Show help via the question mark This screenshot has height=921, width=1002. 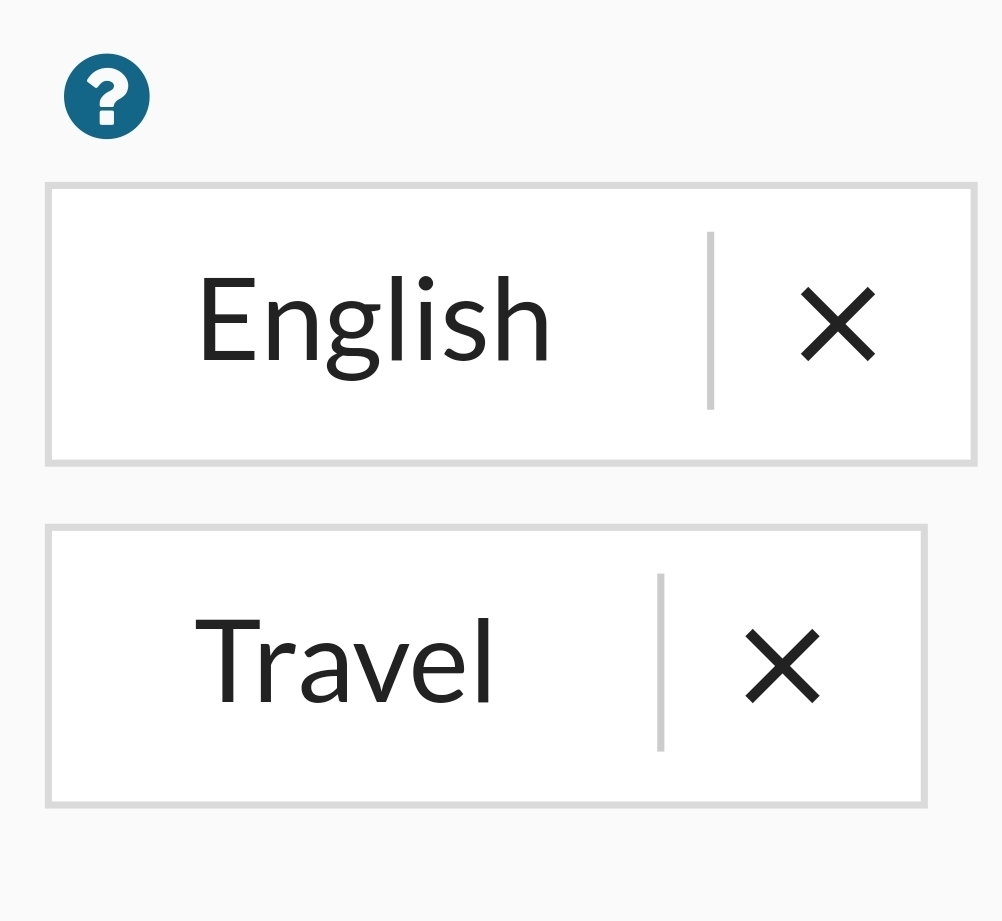pyautogui.click(x=107, y=97)
